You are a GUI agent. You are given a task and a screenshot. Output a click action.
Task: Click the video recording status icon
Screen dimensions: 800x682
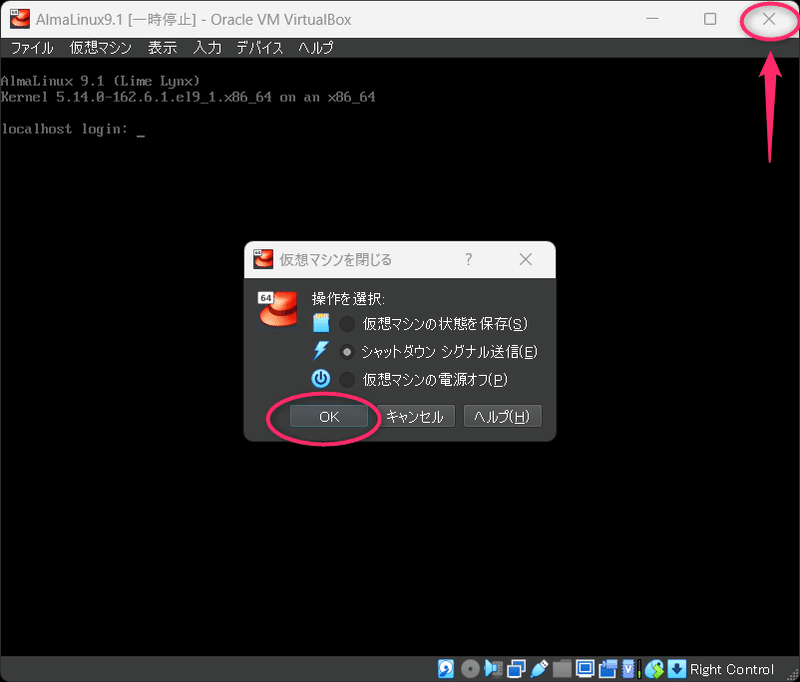pos(608,668)
